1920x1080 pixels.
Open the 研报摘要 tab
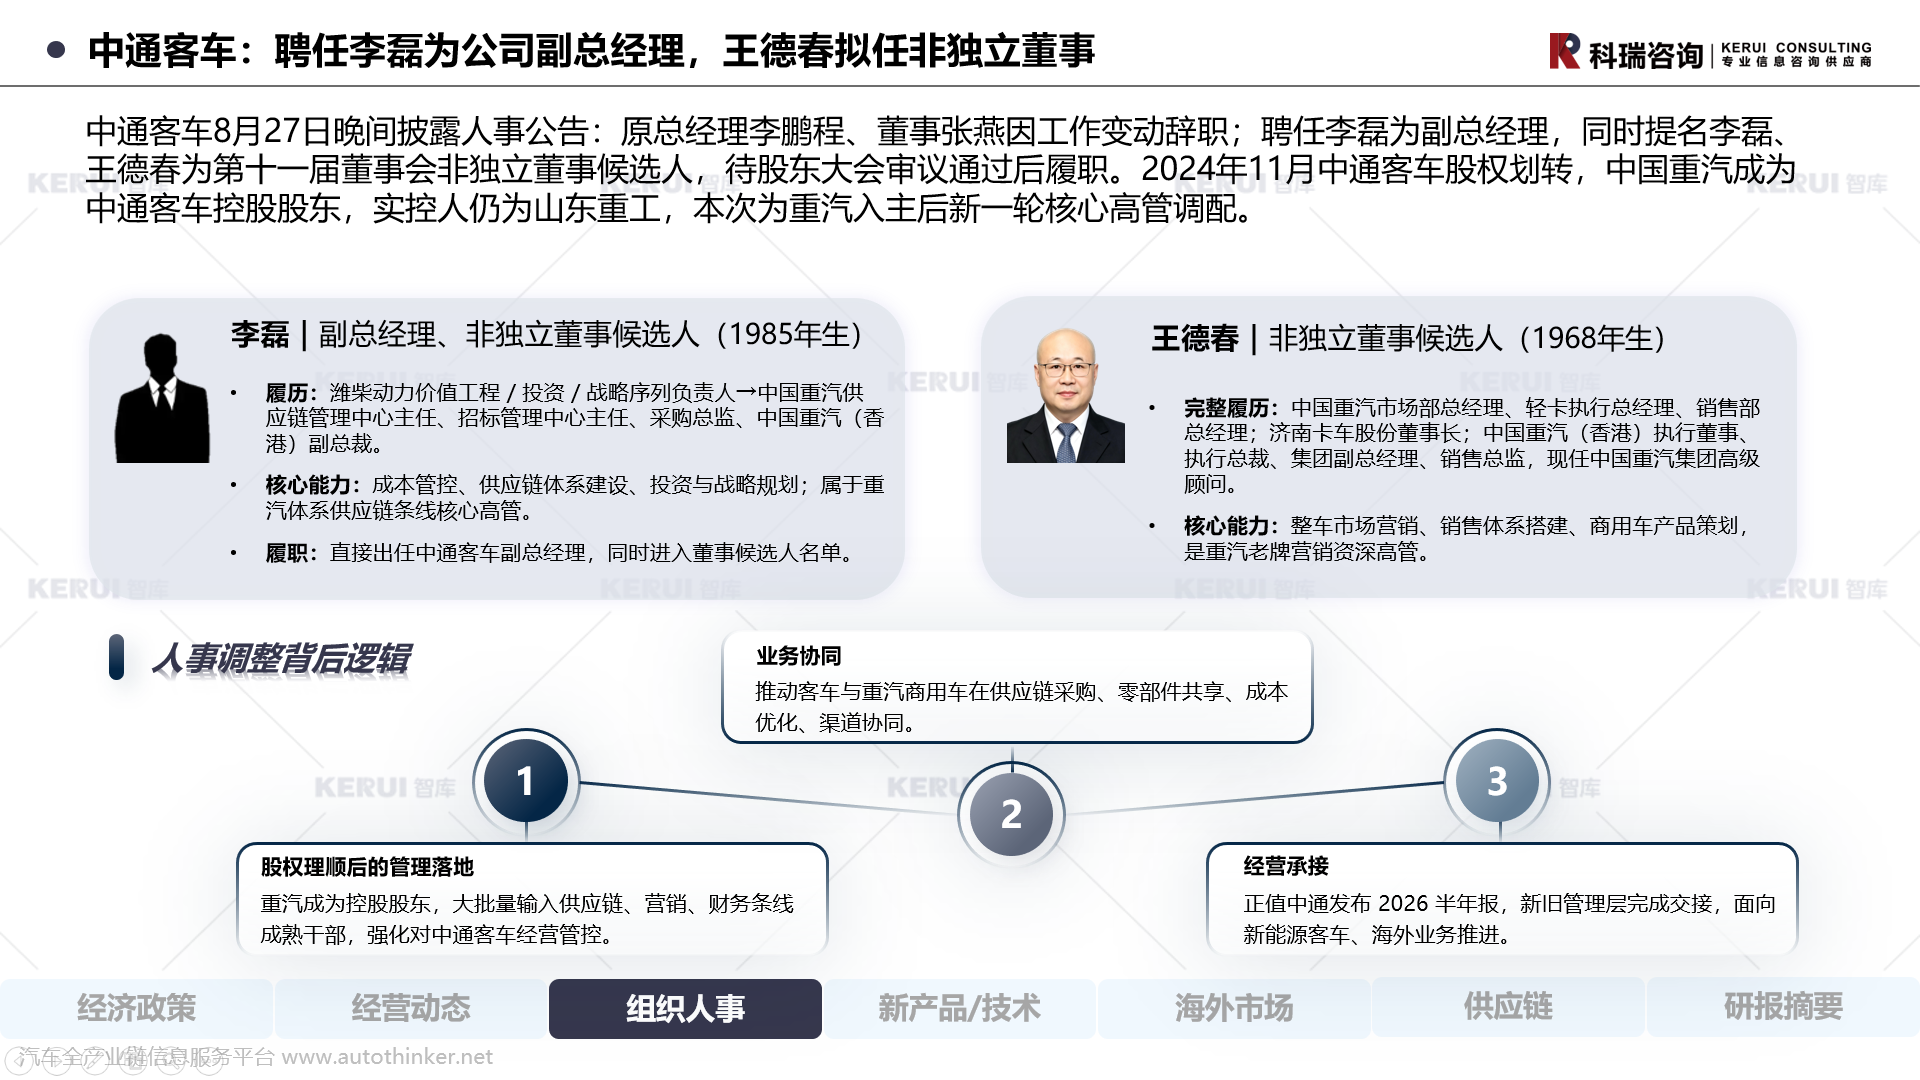(x=1783, y=1008)
